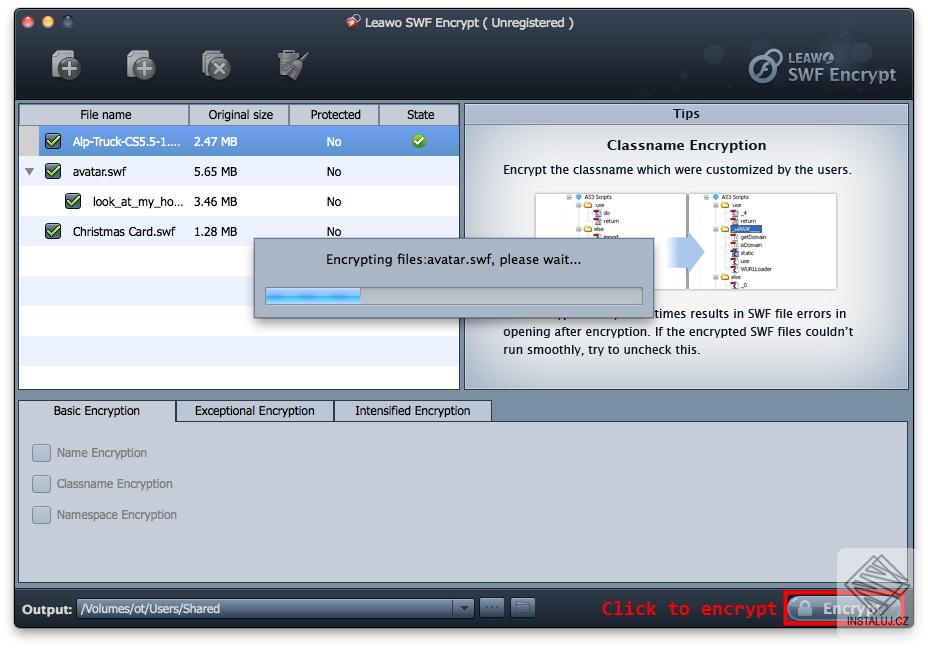Click the 'Encrypting files:avatar.swf' message

point(453,259)
